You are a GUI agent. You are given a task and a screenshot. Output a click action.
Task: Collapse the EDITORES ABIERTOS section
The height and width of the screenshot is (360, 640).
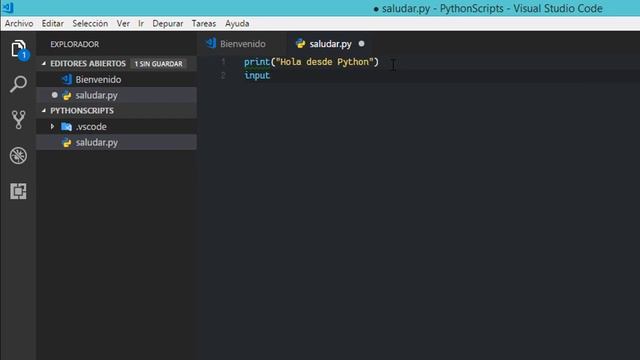pos(44,63)
